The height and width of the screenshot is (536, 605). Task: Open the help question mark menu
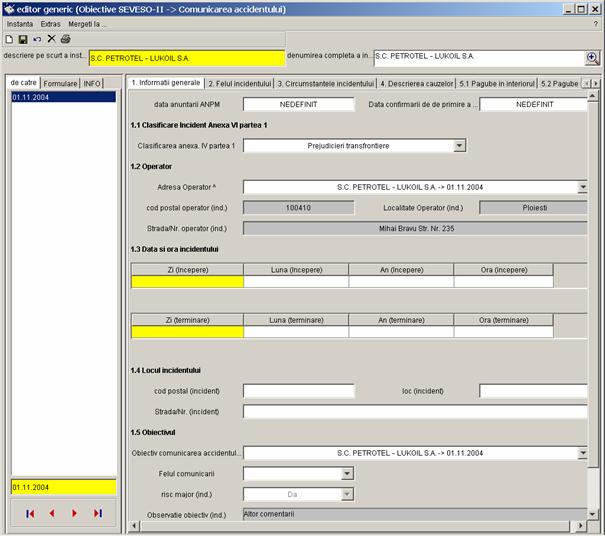595,23
